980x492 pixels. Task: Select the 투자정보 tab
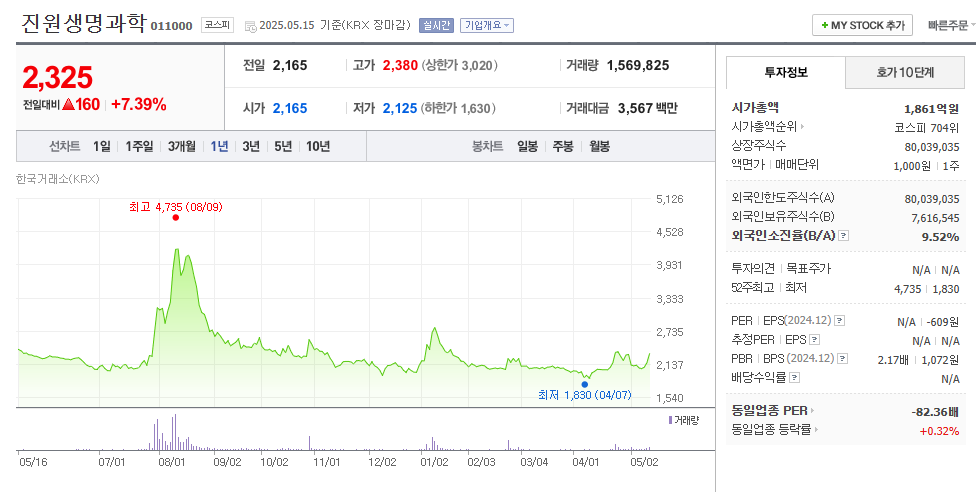point(786,73)
